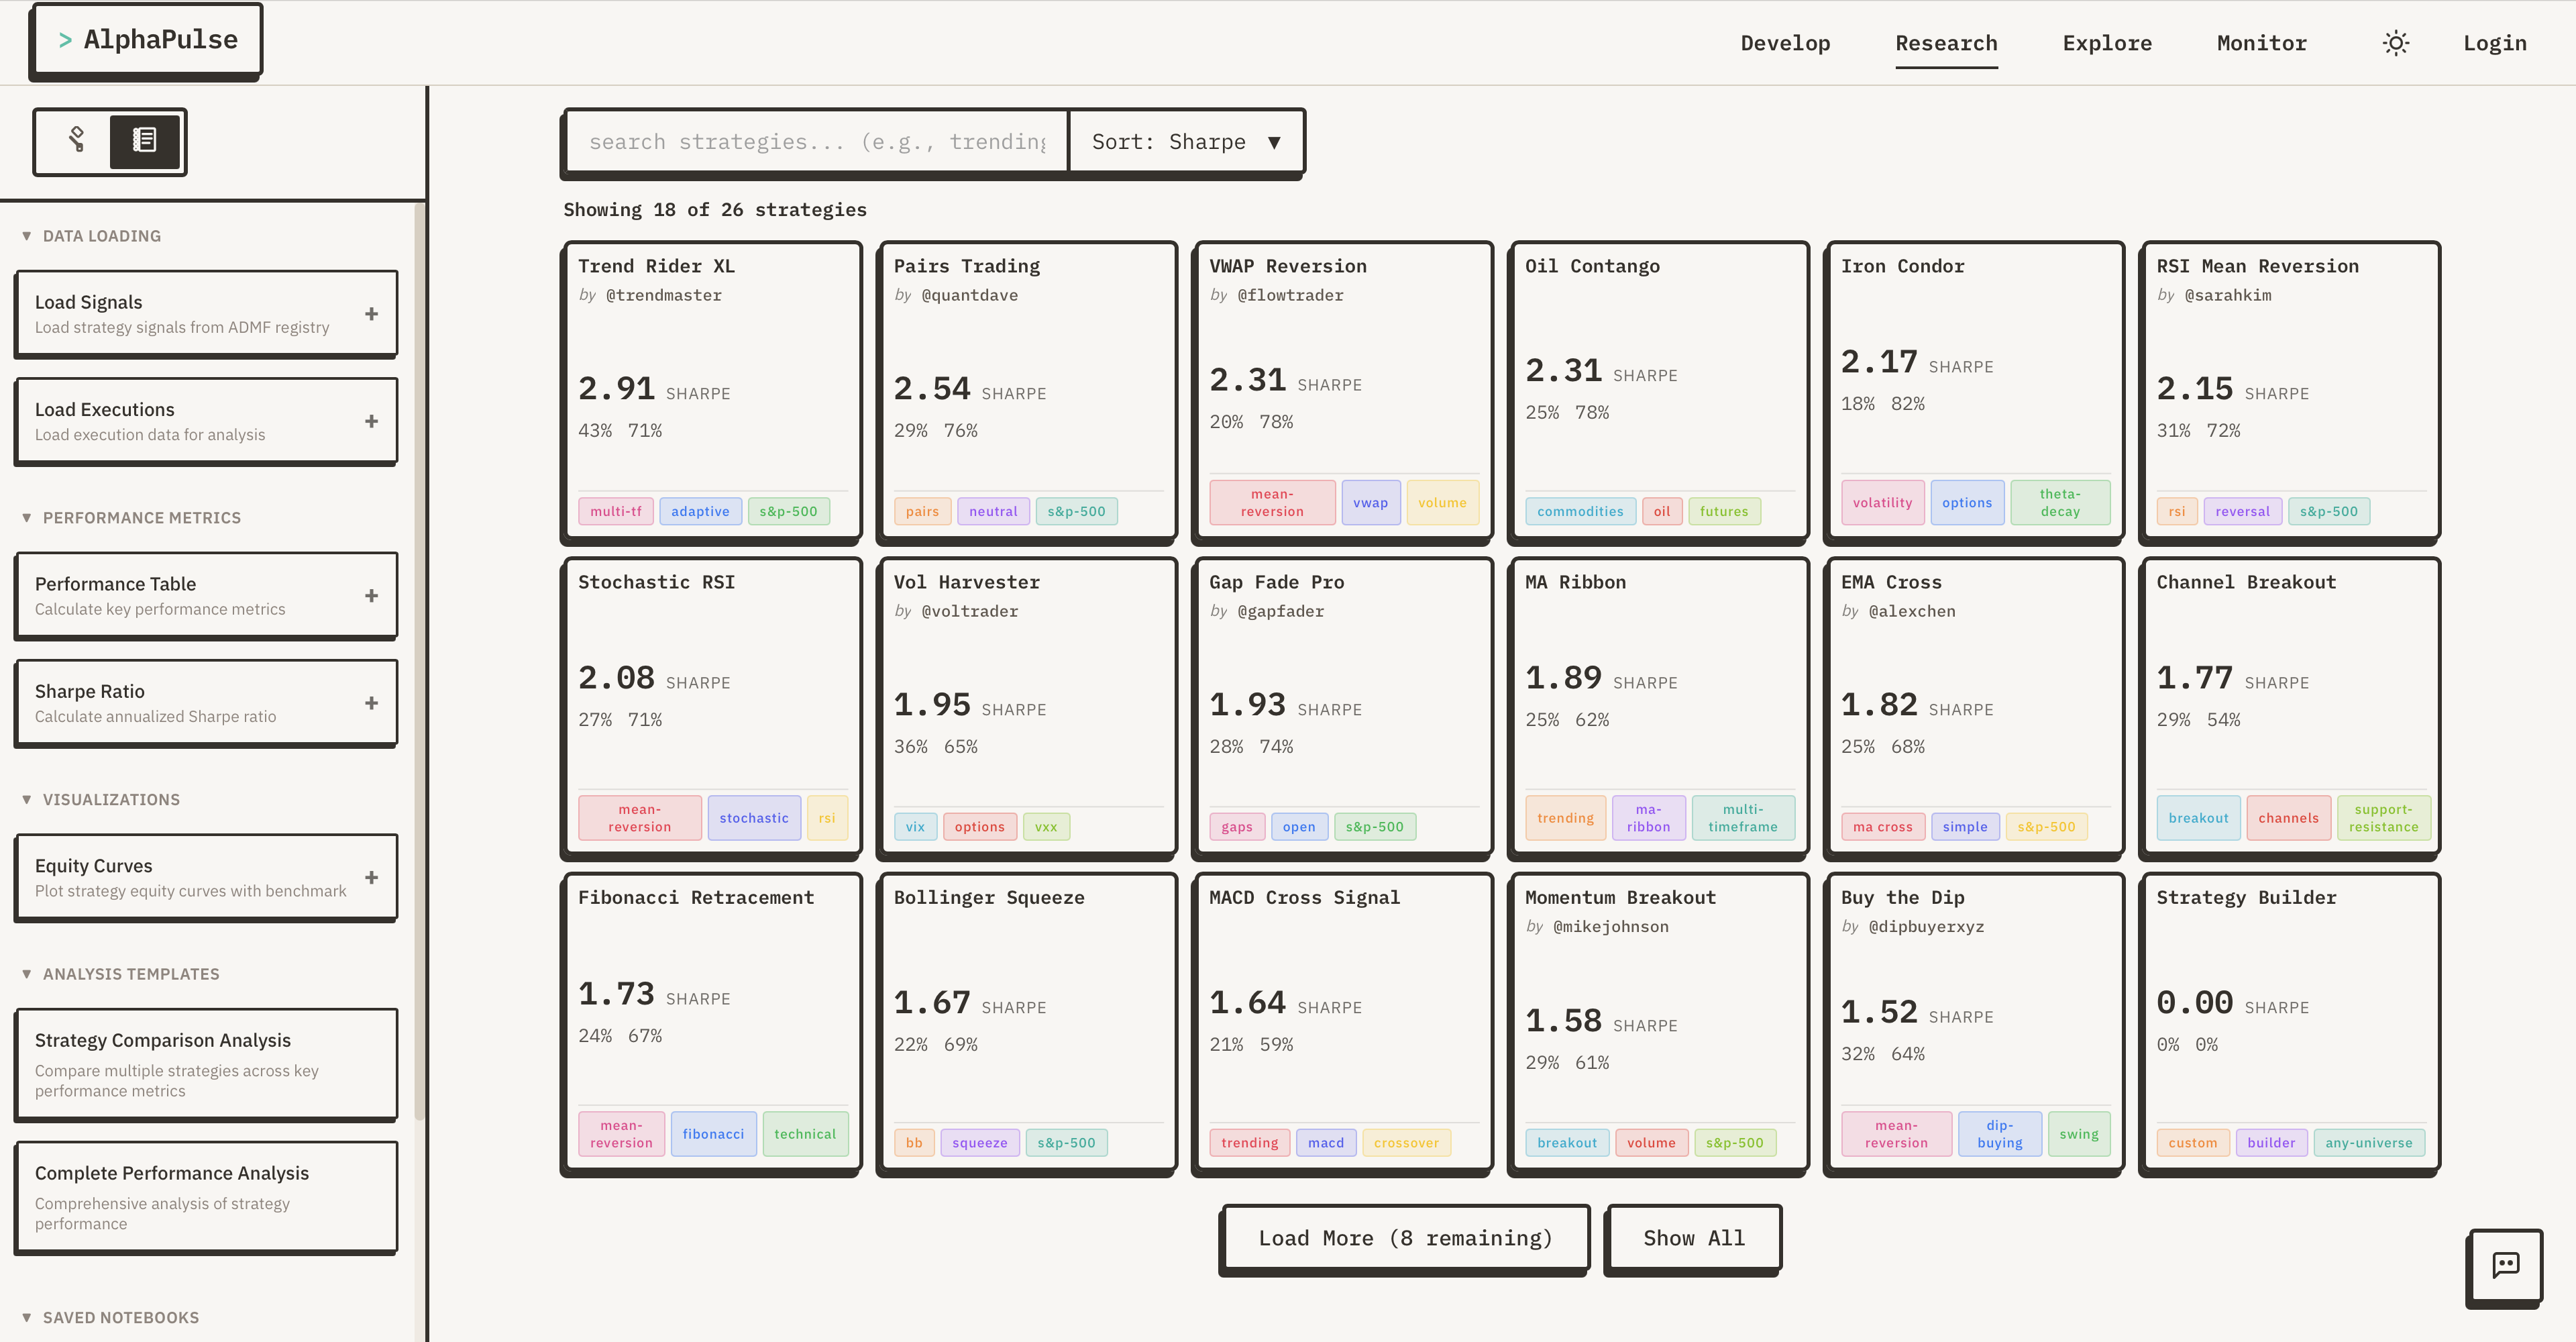Add Performance Table block with plus
The width and height of the screenshot is (2576, 1342).
coord(371,595)
